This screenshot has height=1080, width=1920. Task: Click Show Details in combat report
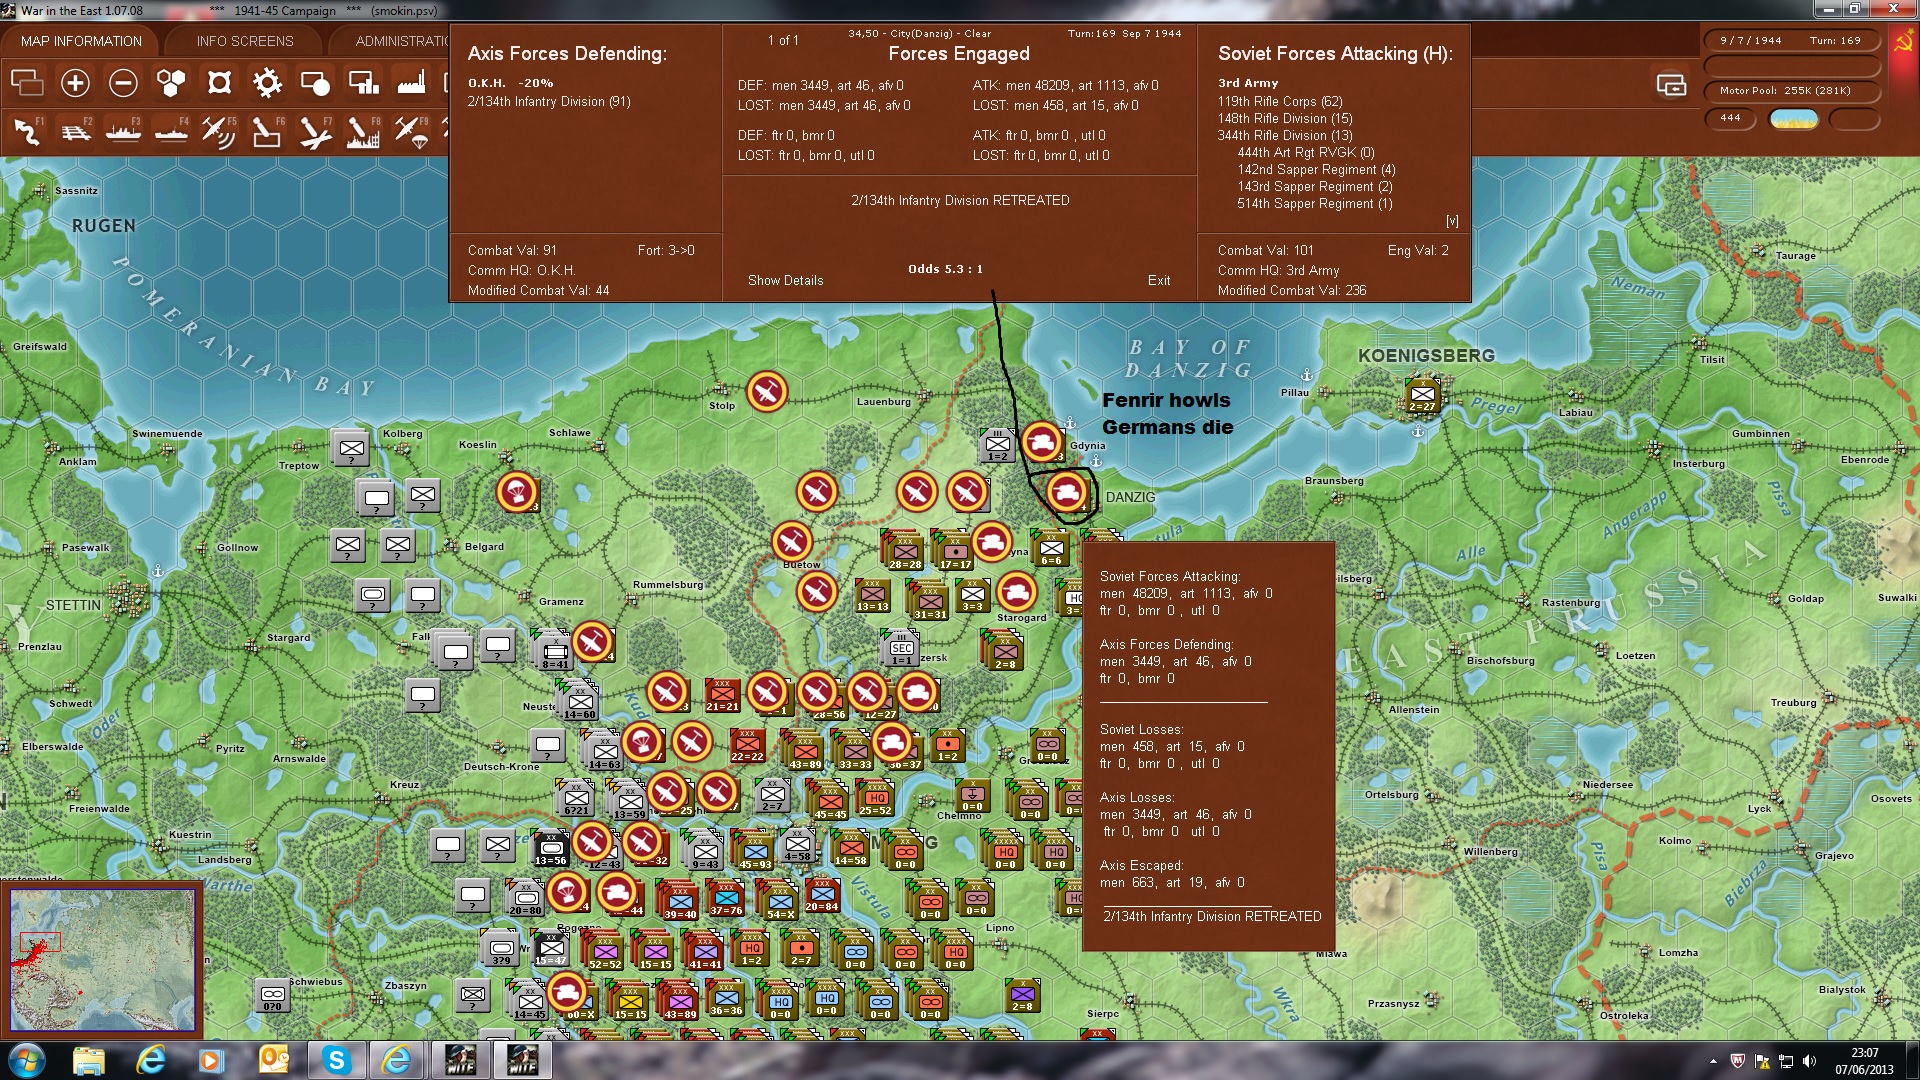(x=786, y=280)
